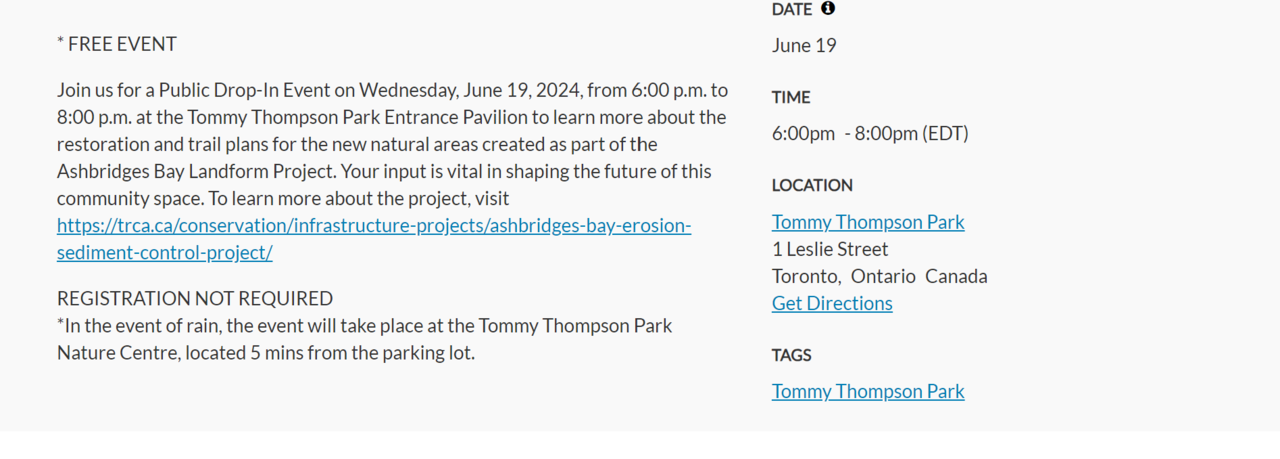The height and width of the screenshot is (459, 1280).
Task: Open the Tommy Thompson Park location link
Action: click(867, 222)
